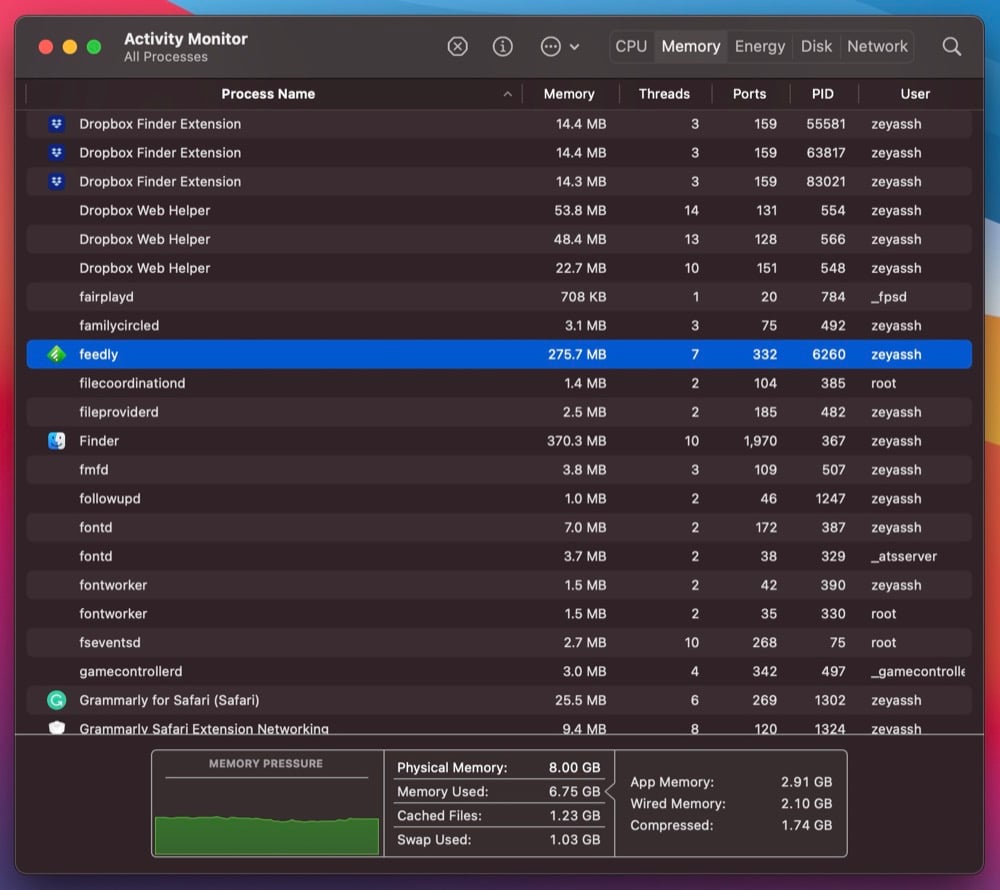The height and width of the screenshot is (890, 1000).
Task: Select Dropbox Web Helper with PID 566
Action: pos(499,239)
